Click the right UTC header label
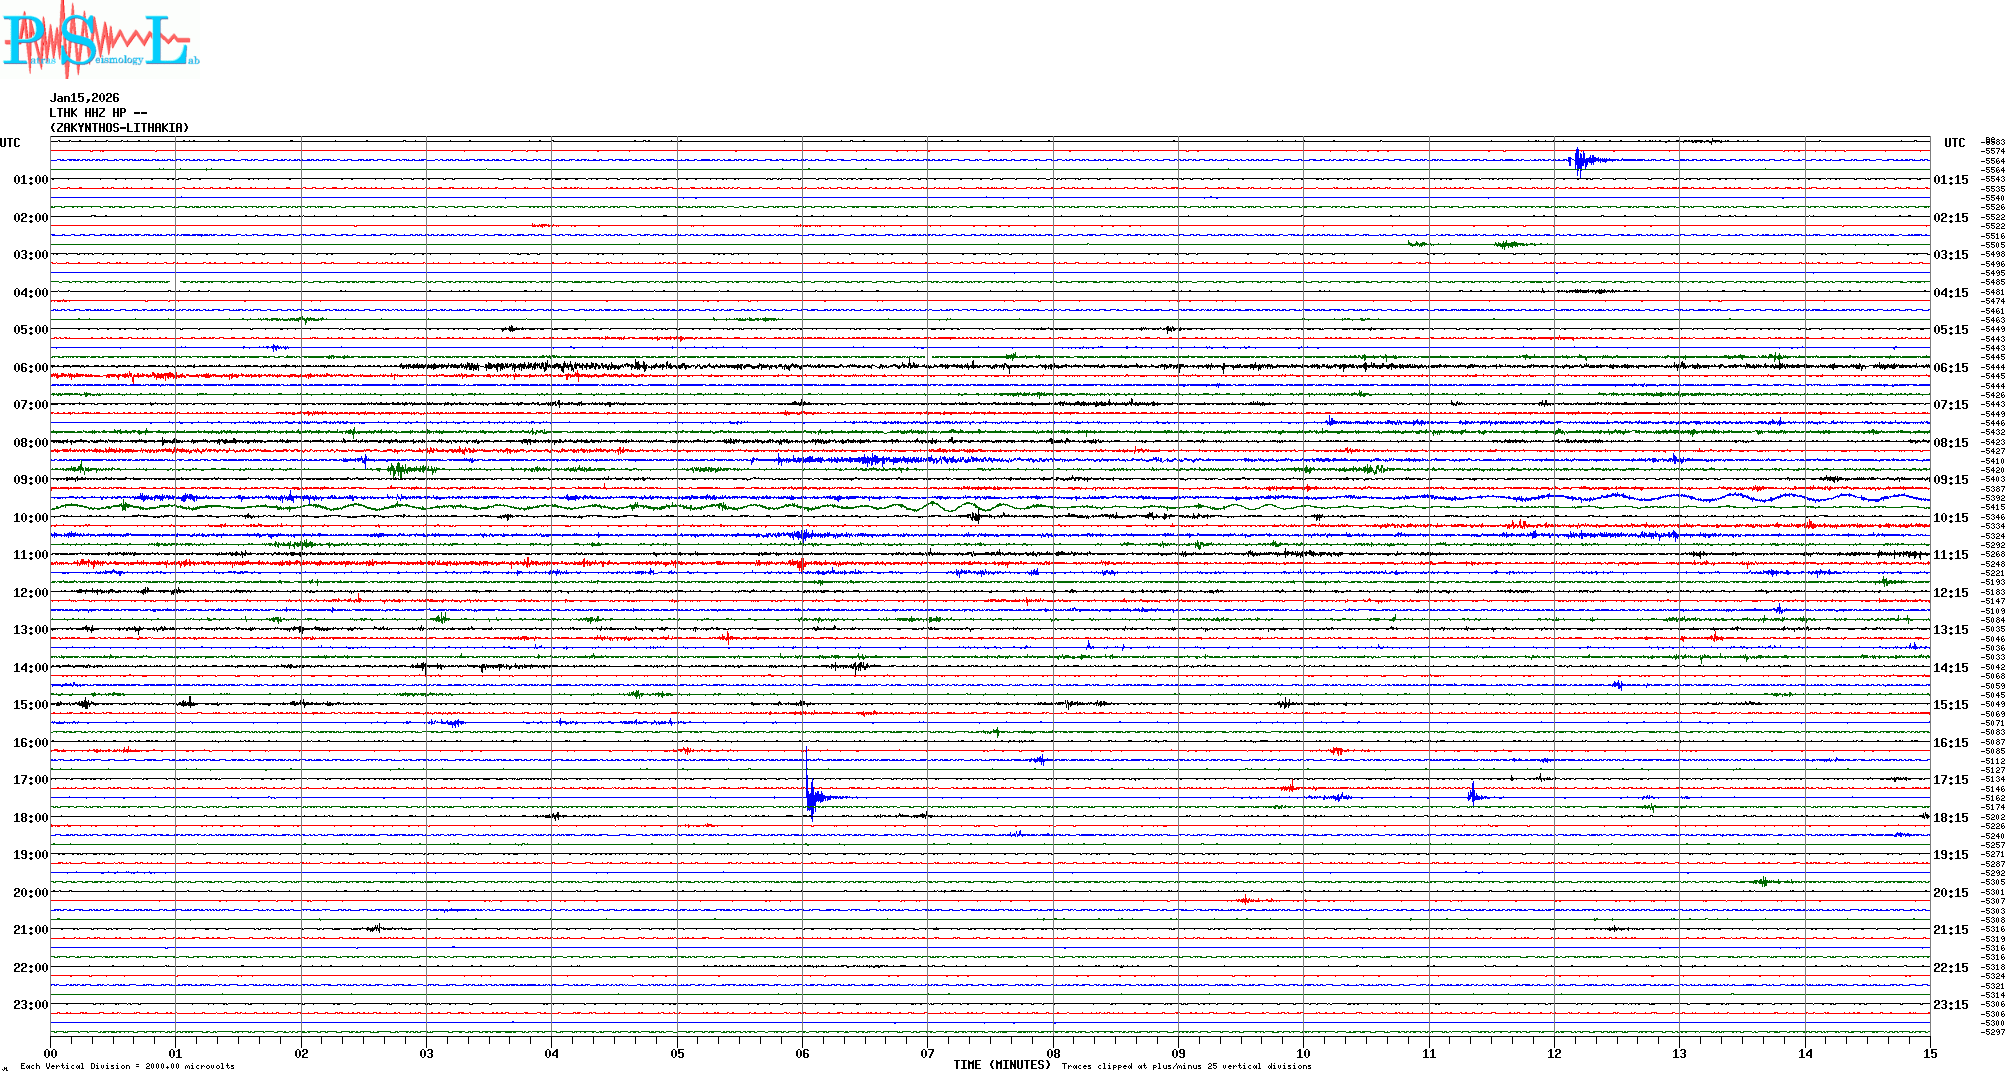The image size is (2010, 1080). pyautogui.click(x=1955, y=143)
